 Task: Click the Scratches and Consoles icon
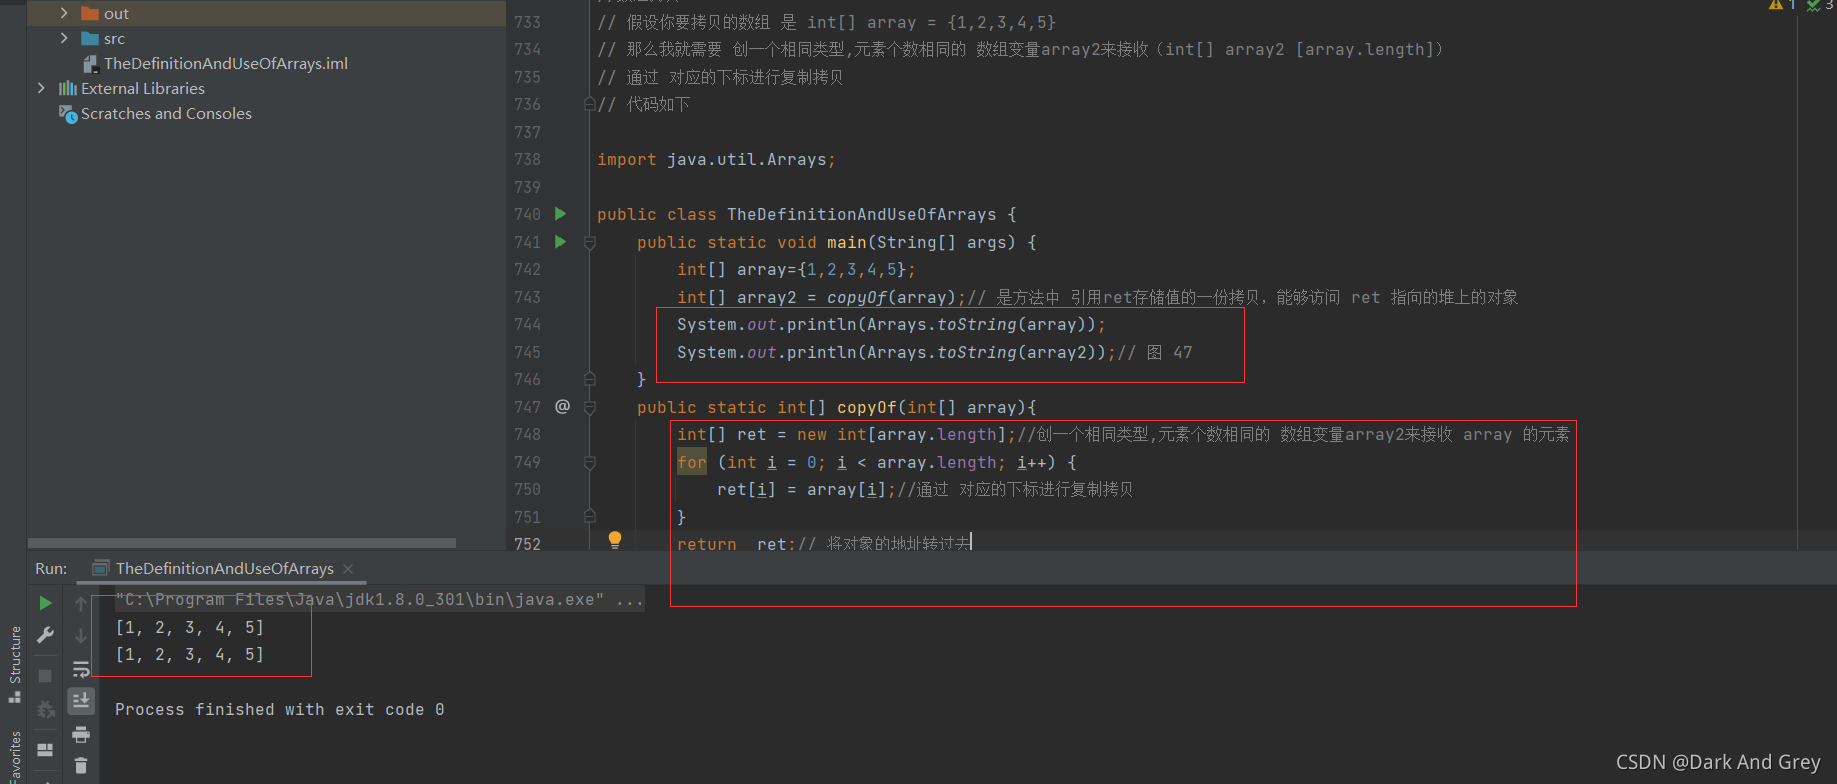point(68,114)
